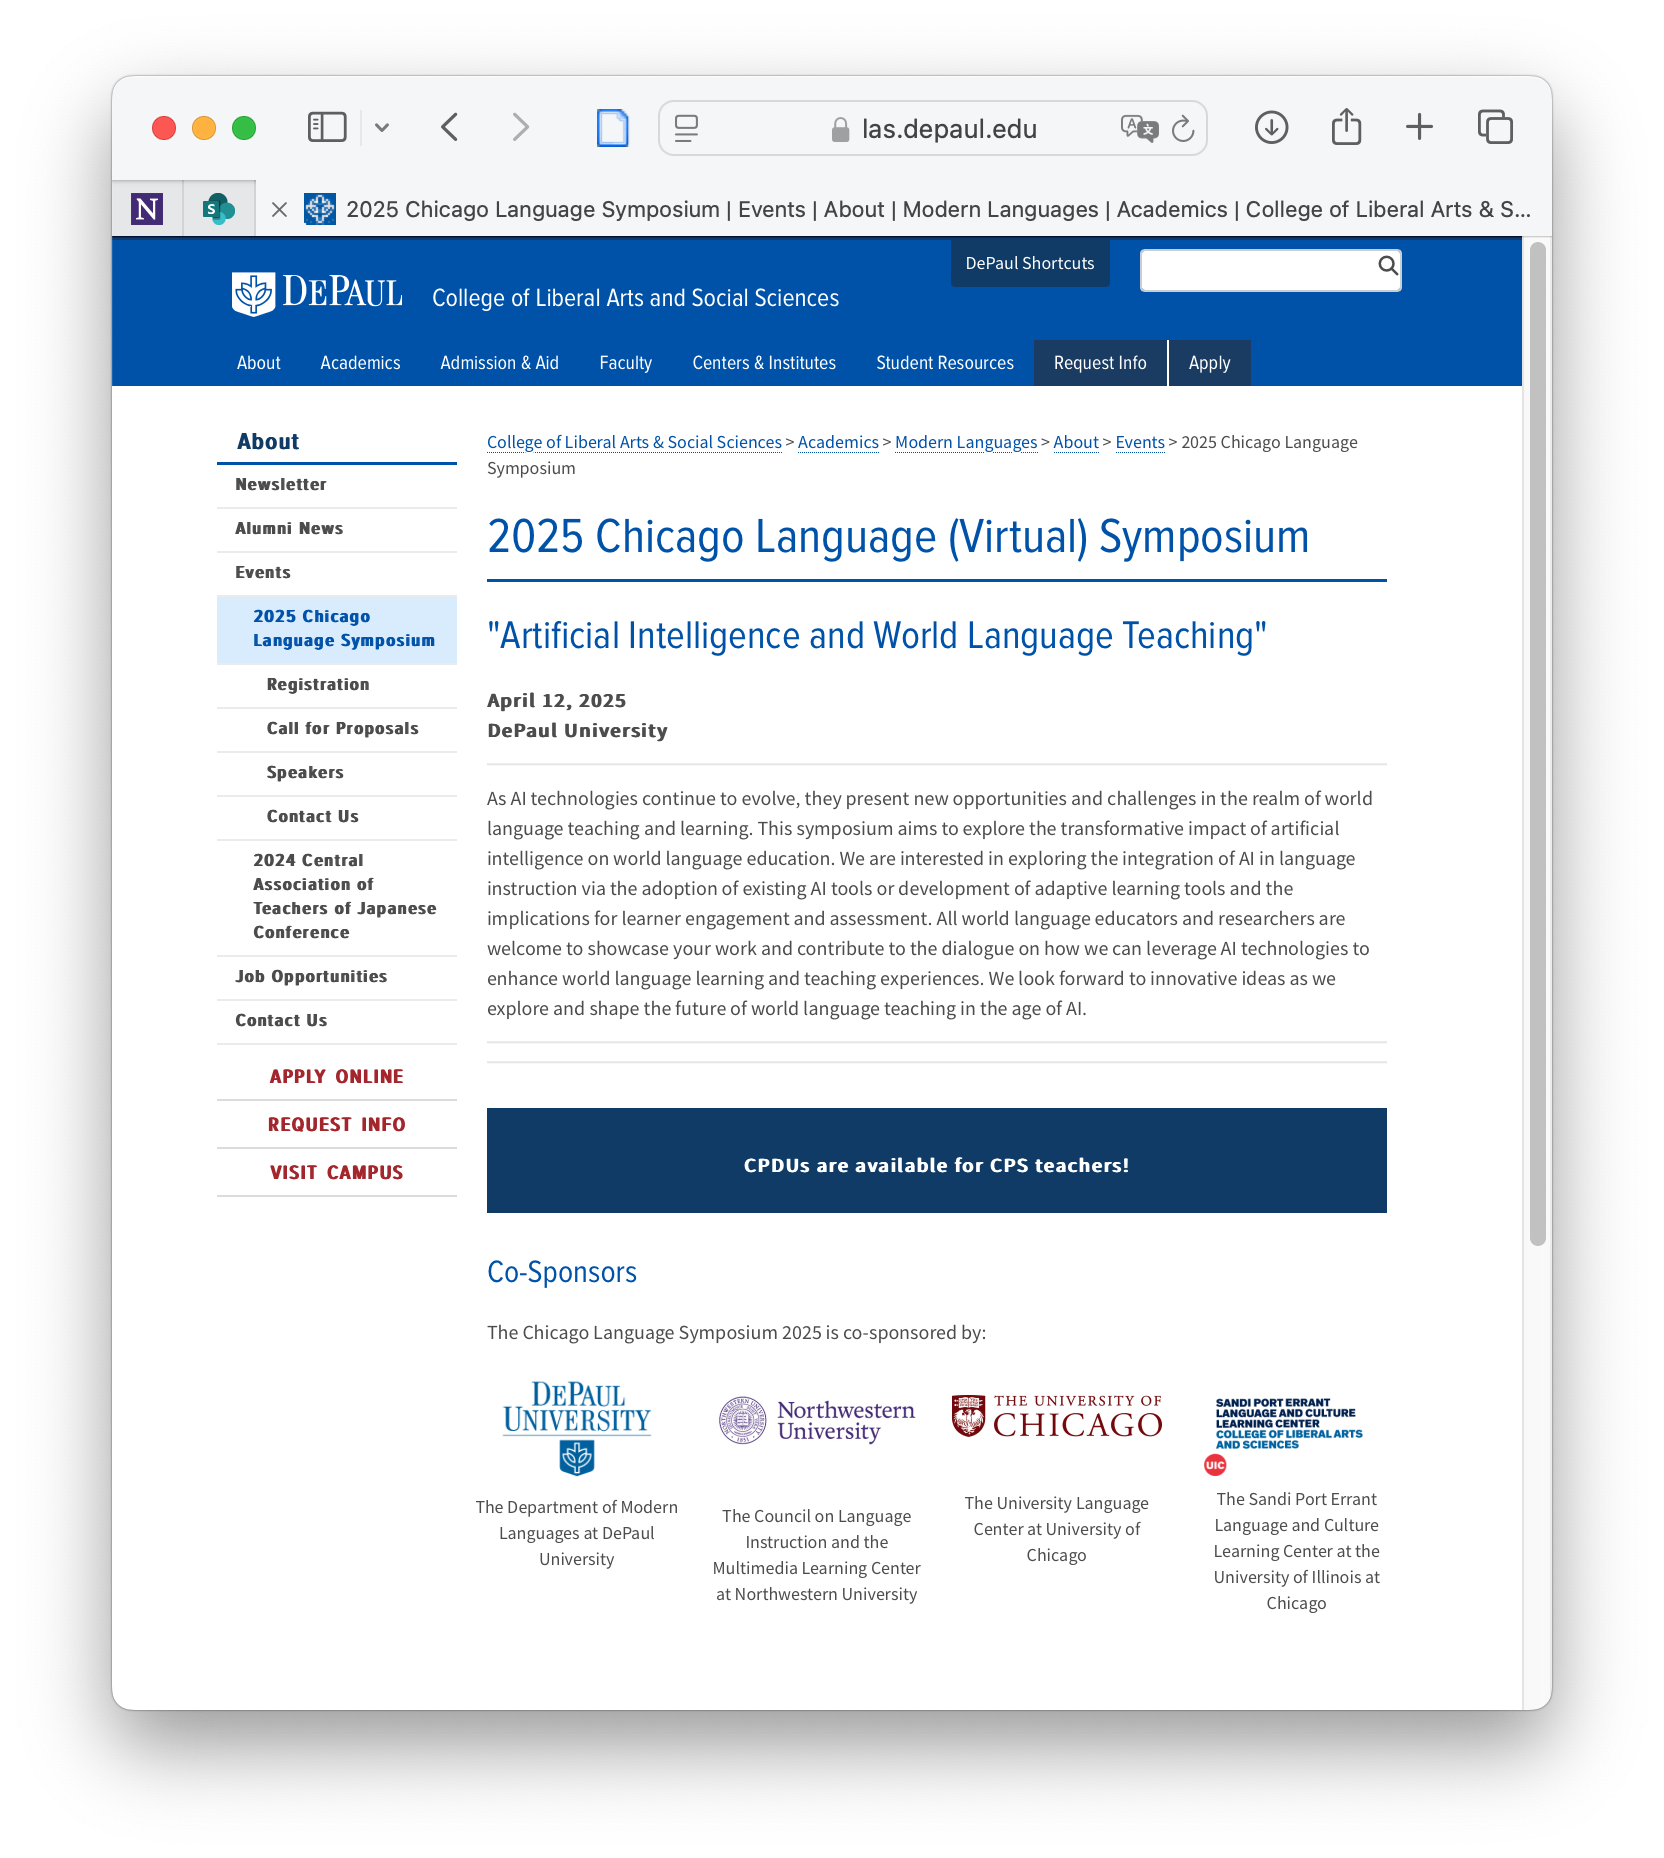The width and height of the screenshot is (1664, 1858).
Task: Open the DePaul Shortcuts button
Action: point(1030,263)
